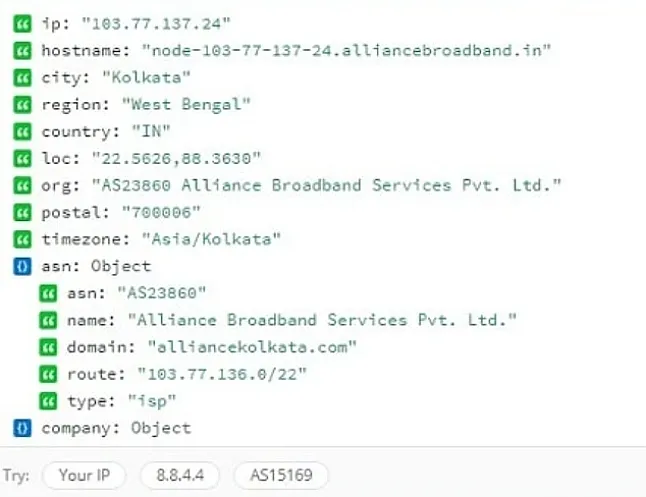Image resolution: width=646 pixels, height=497 pixels.
Task: Click the string icon next to hostname
Action: (22, 51)
